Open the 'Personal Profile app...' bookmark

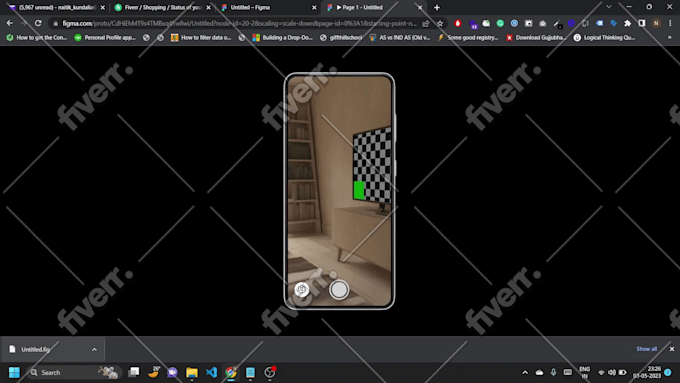[x=105, y=38]
